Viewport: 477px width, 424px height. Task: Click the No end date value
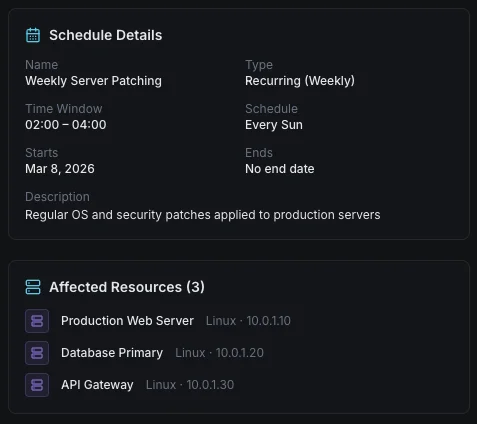(280, 169)
